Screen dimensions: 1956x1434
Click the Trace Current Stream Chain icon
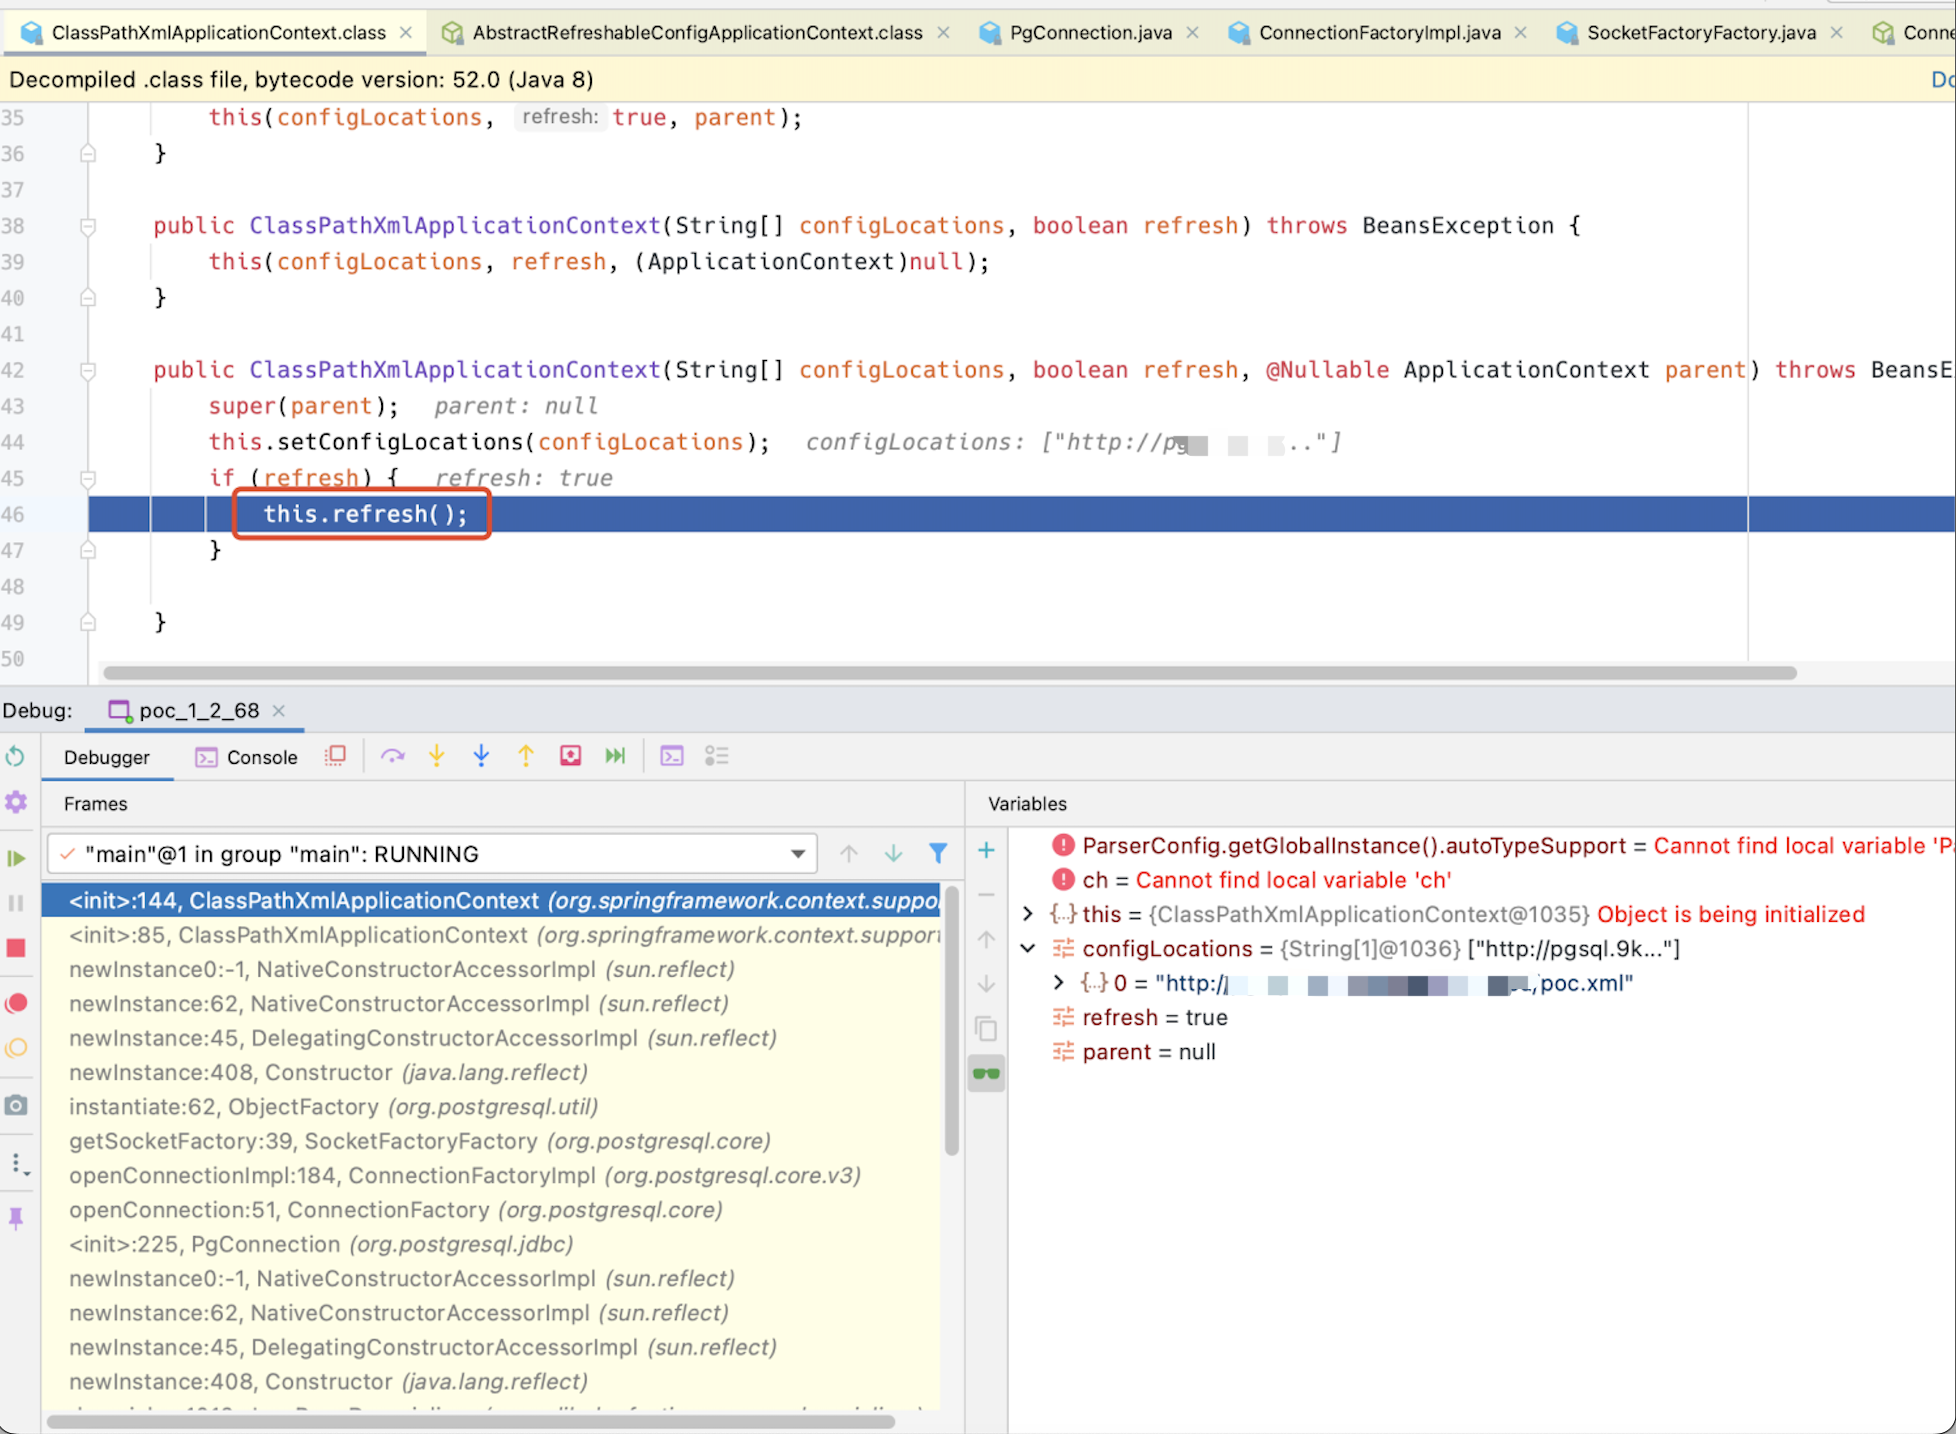pos(716,757)
